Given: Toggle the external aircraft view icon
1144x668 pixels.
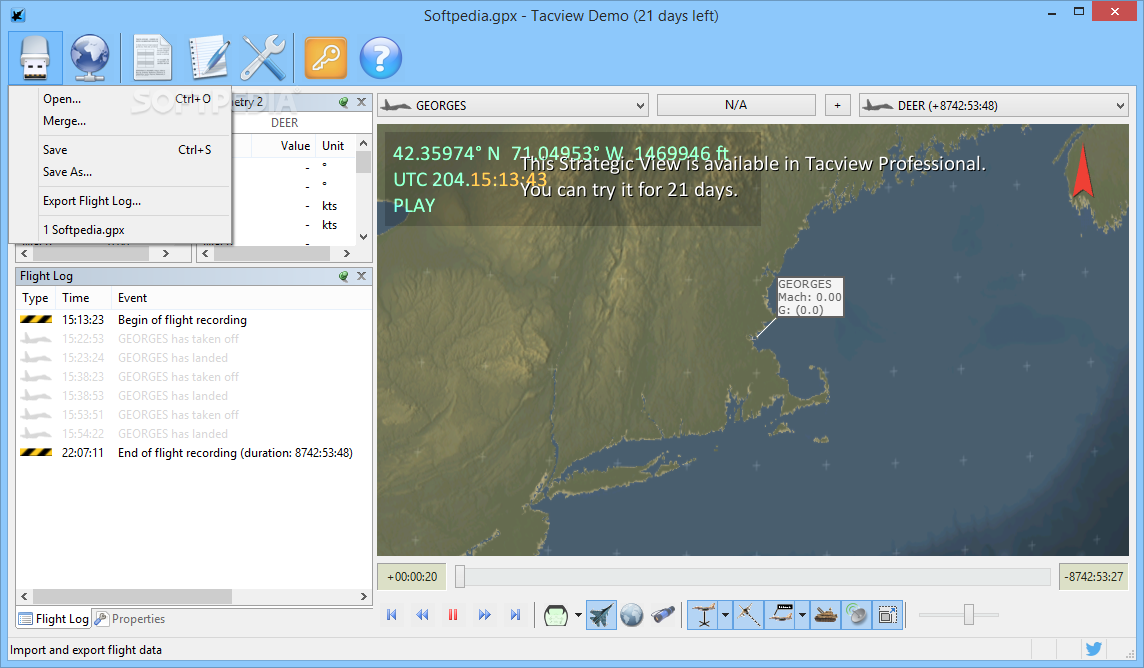Looking at the screenshot, I should (x=601, y=615).
